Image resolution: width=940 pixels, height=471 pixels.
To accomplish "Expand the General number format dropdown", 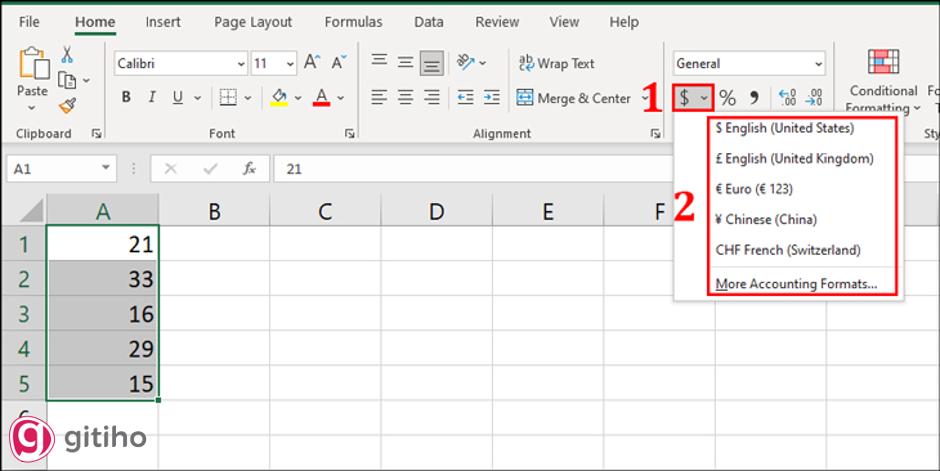I will click(819, 64).
